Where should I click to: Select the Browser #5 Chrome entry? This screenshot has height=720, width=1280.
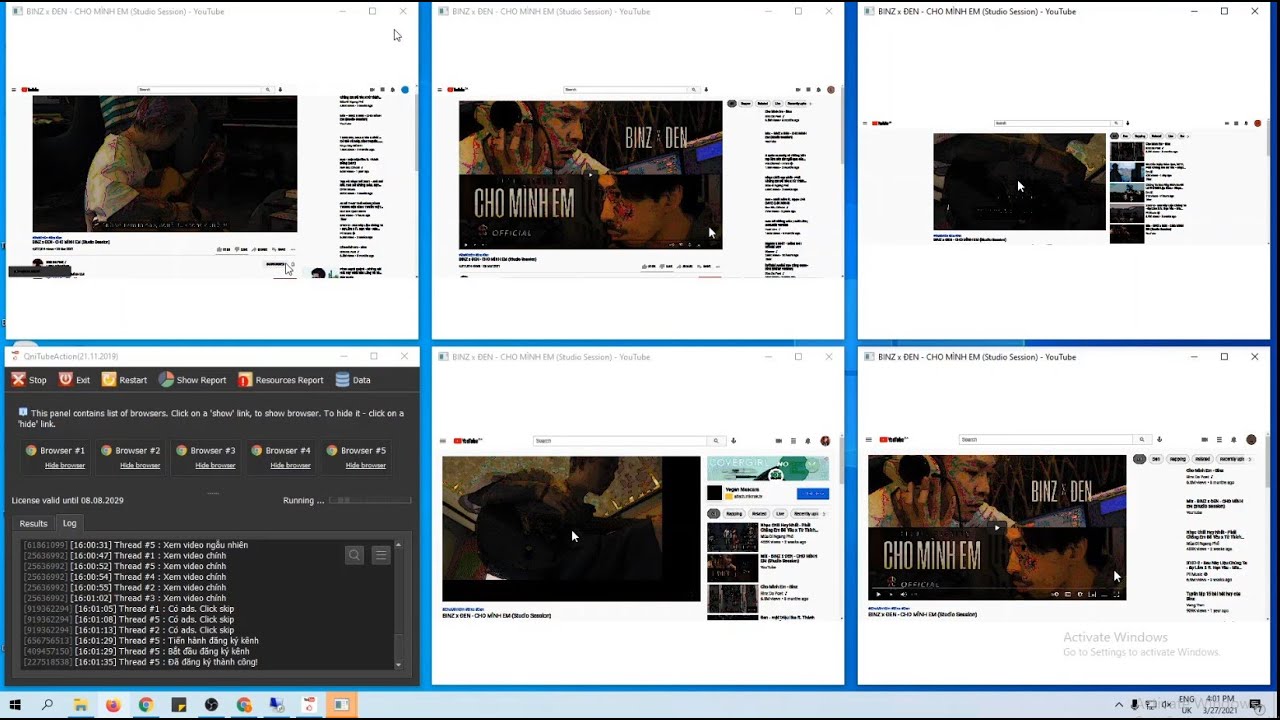click(356, 450)
